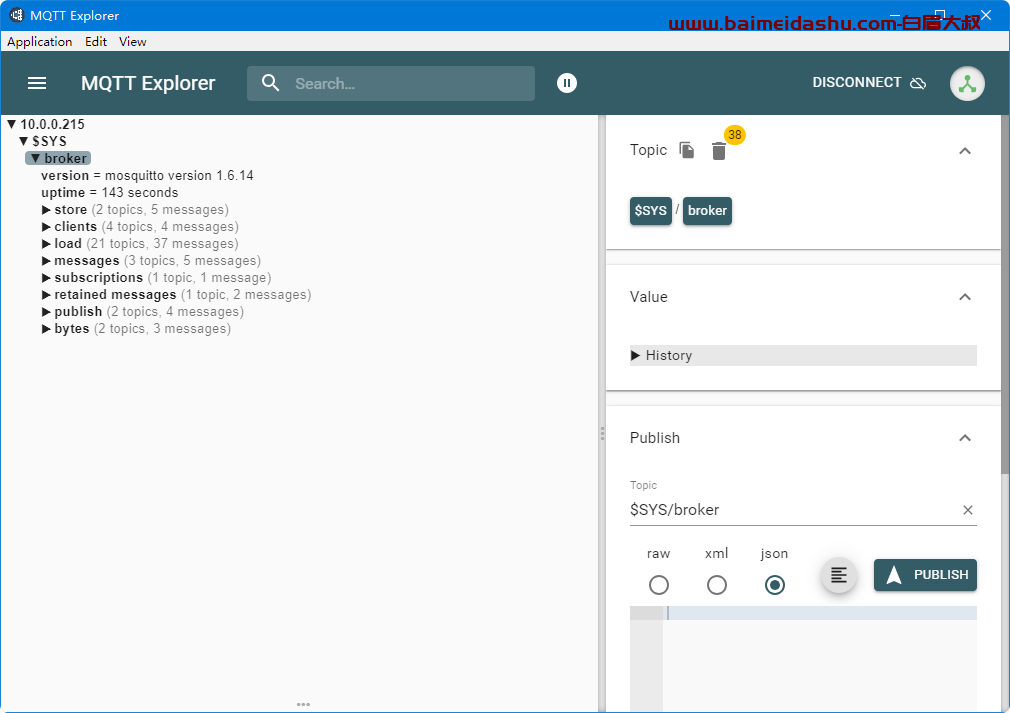The height and width of the screenshot is (713, 1010).
Task: Click the 38 badge counter
Action: coord(734,135)
